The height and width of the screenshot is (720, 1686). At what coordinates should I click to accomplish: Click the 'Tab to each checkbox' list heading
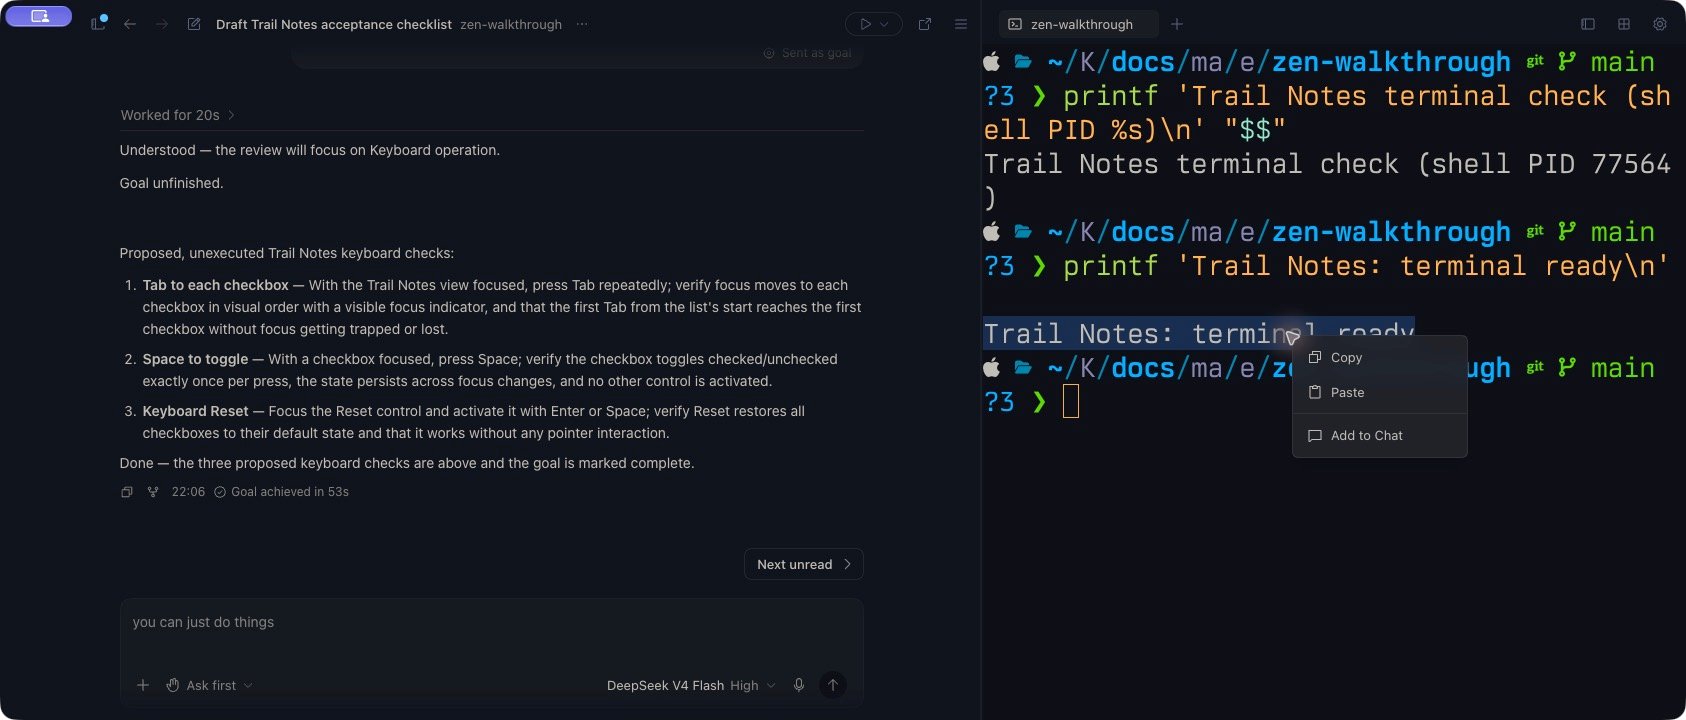pos(215,285)
